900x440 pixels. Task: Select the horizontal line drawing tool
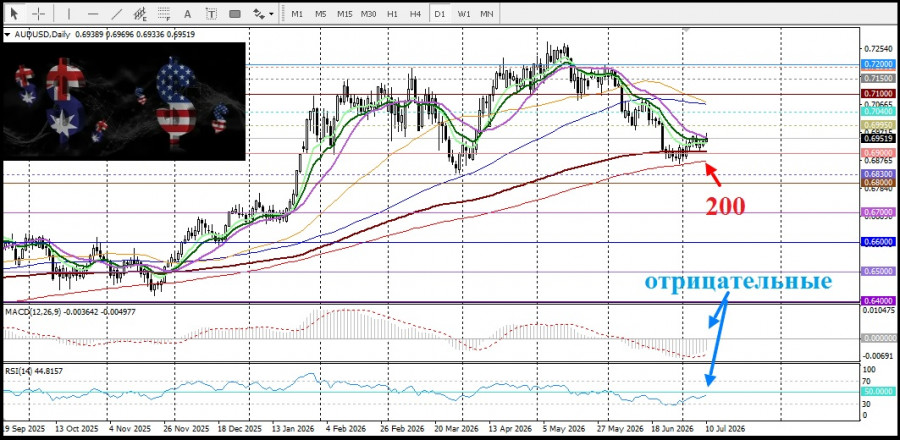tap(93, 13)
